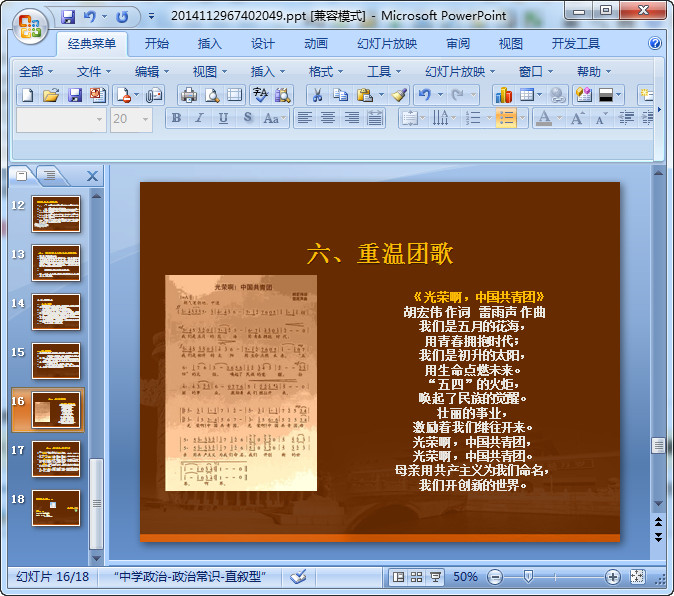Click the save icon in quick access toolbar
Image resolution: width=674 pixels, height=596 pixels.
[x=68, y=17]
